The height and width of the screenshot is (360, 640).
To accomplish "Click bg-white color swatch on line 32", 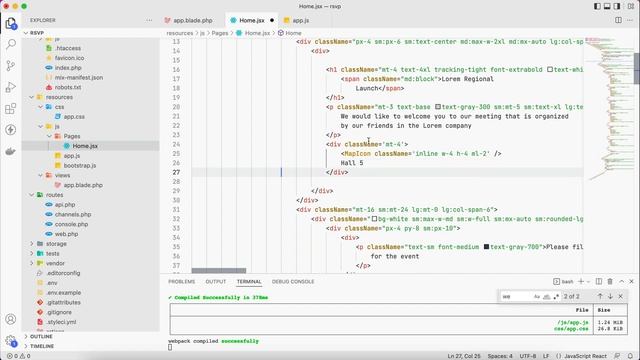I will pos(374,219).
